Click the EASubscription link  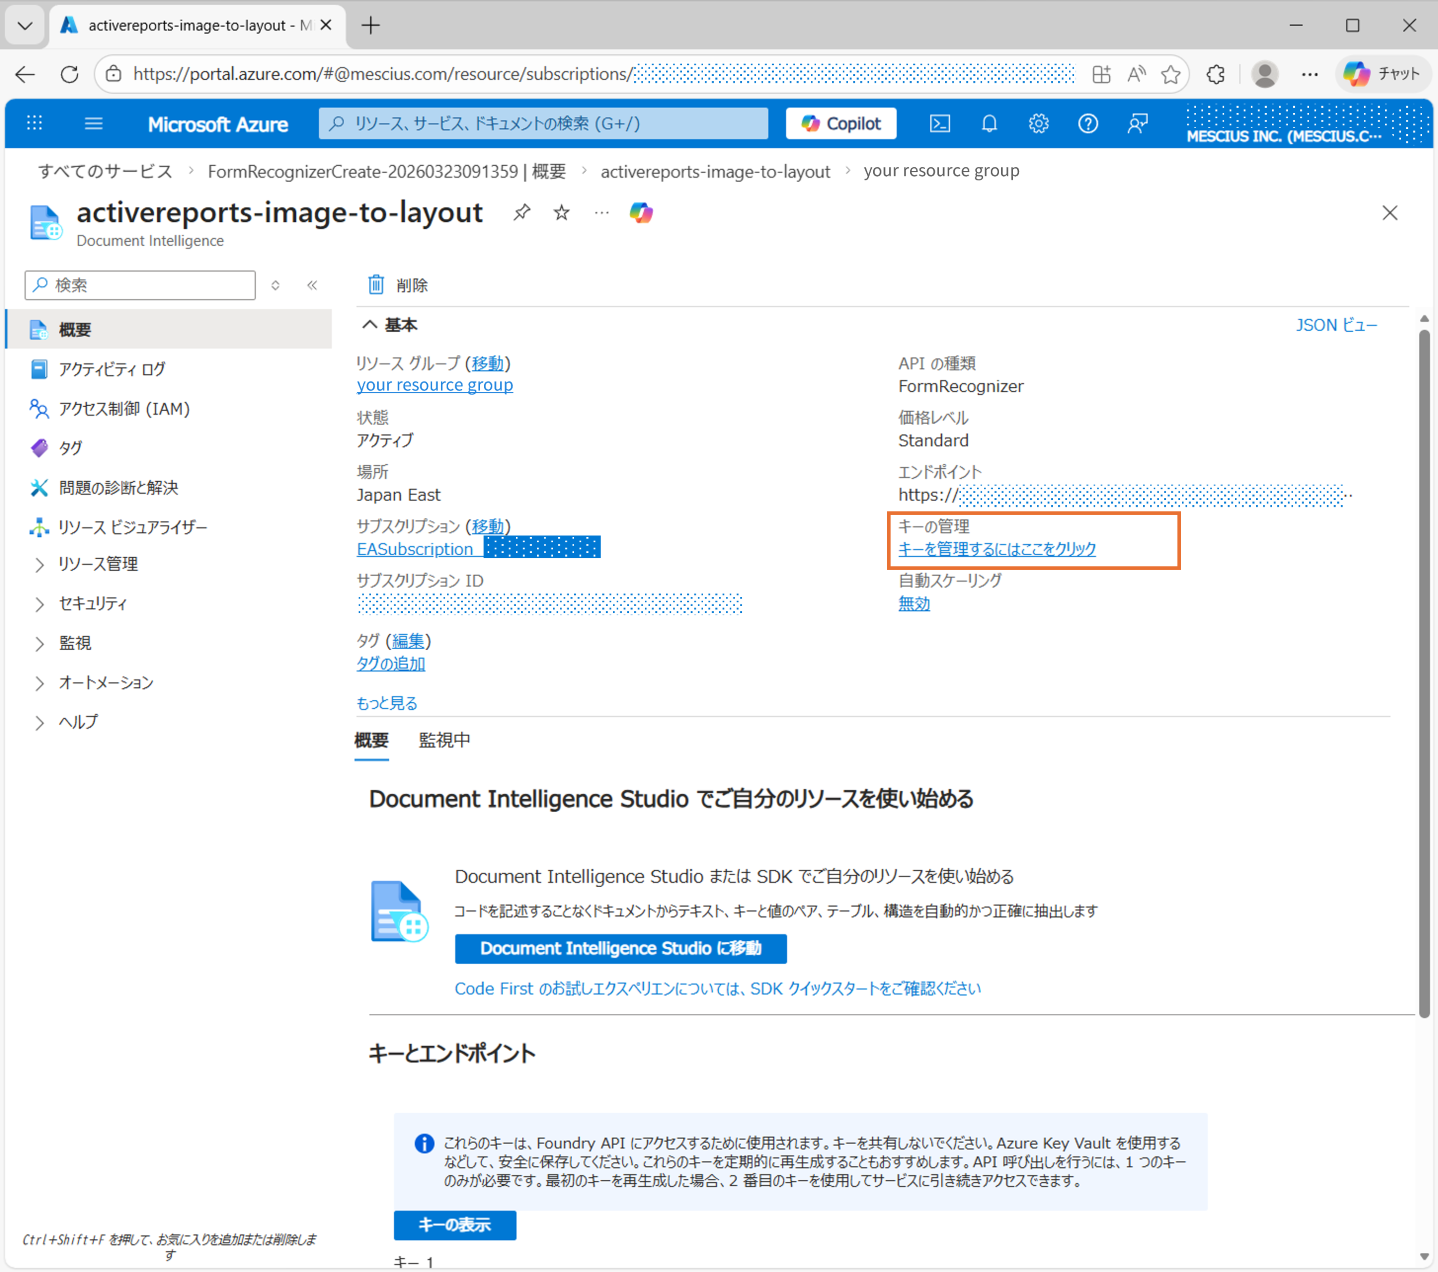(x=415, y=549)
